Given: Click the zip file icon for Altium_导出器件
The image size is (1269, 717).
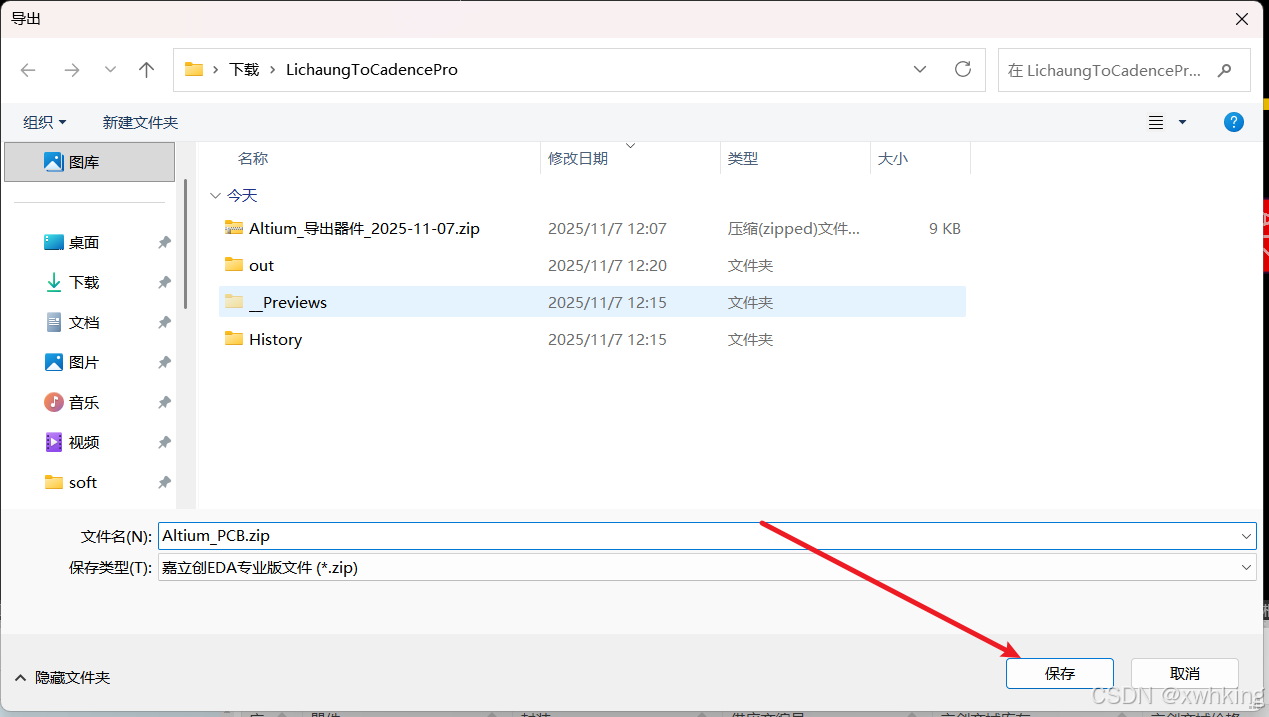Looking at the screenshot, I should (234, 228).
